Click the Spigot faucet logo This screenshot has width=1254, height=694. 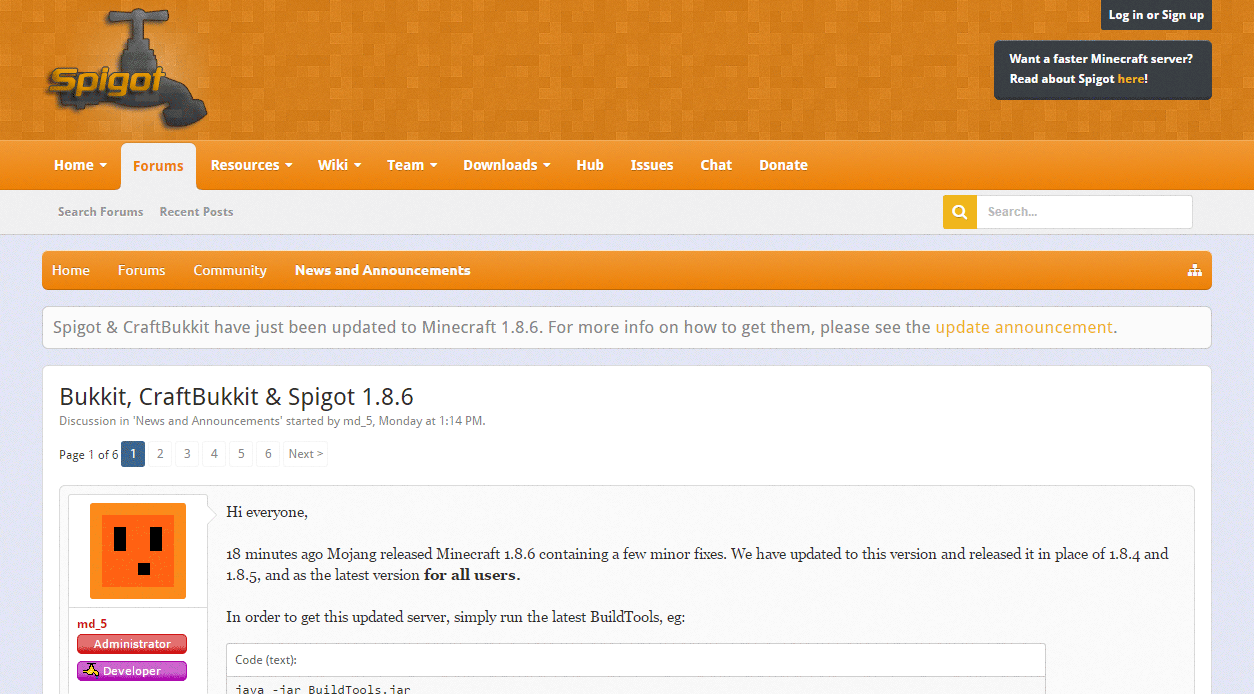pos(127,69)
